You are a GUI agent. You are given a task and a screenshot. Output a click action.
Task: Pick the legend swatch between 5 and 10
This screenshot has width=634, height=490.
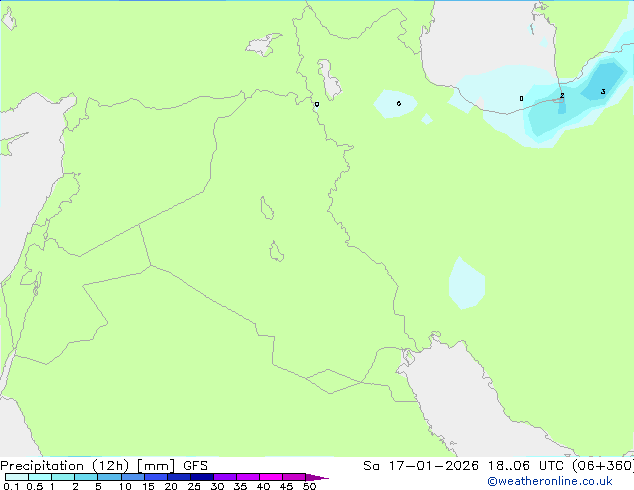(109, 477)
